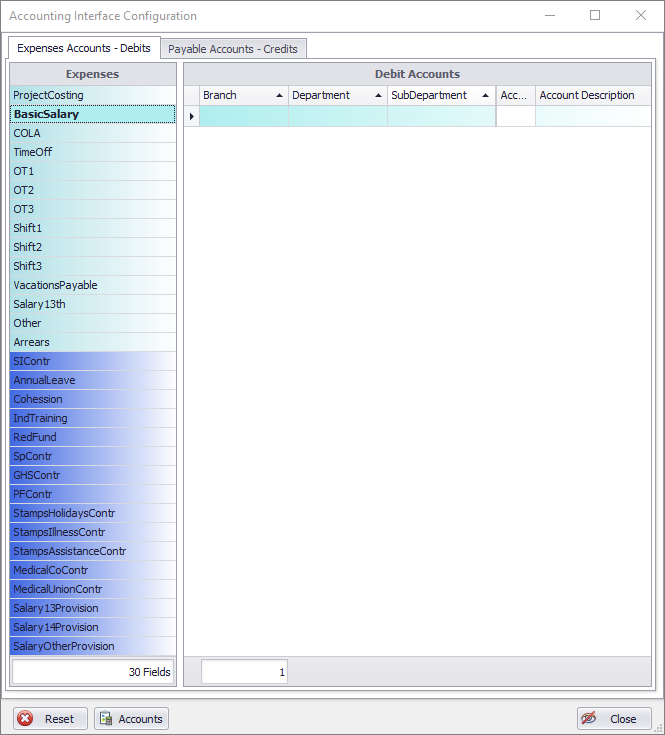665x735 pixels.
Task: Choose the Shift2 expense row
Action: click(x=93, y=247)
